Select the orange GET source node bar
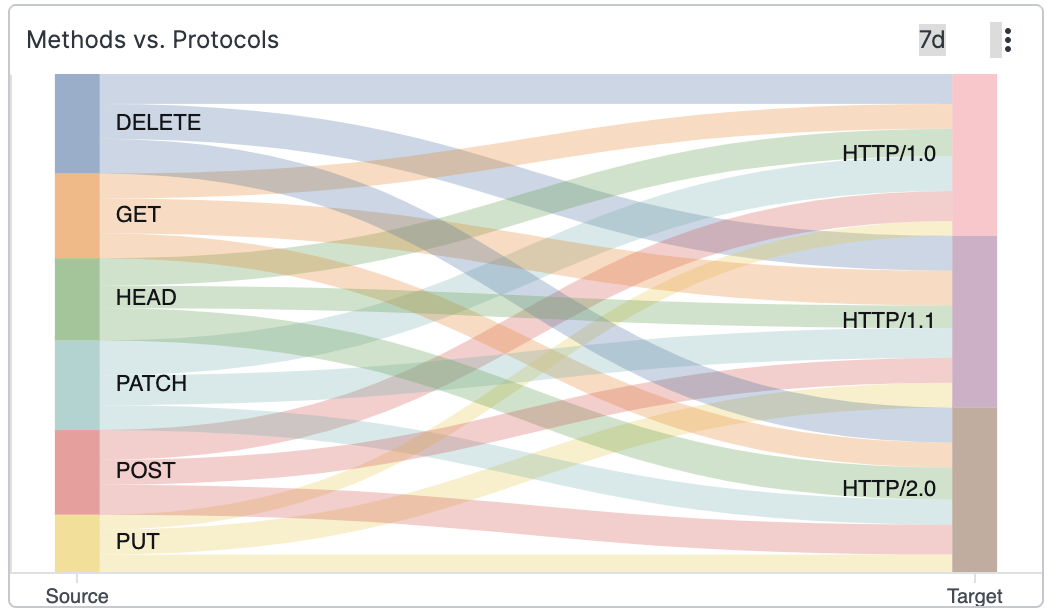Screen dimensions: 1052x616 pyautogui.click(x=77, y=215)
